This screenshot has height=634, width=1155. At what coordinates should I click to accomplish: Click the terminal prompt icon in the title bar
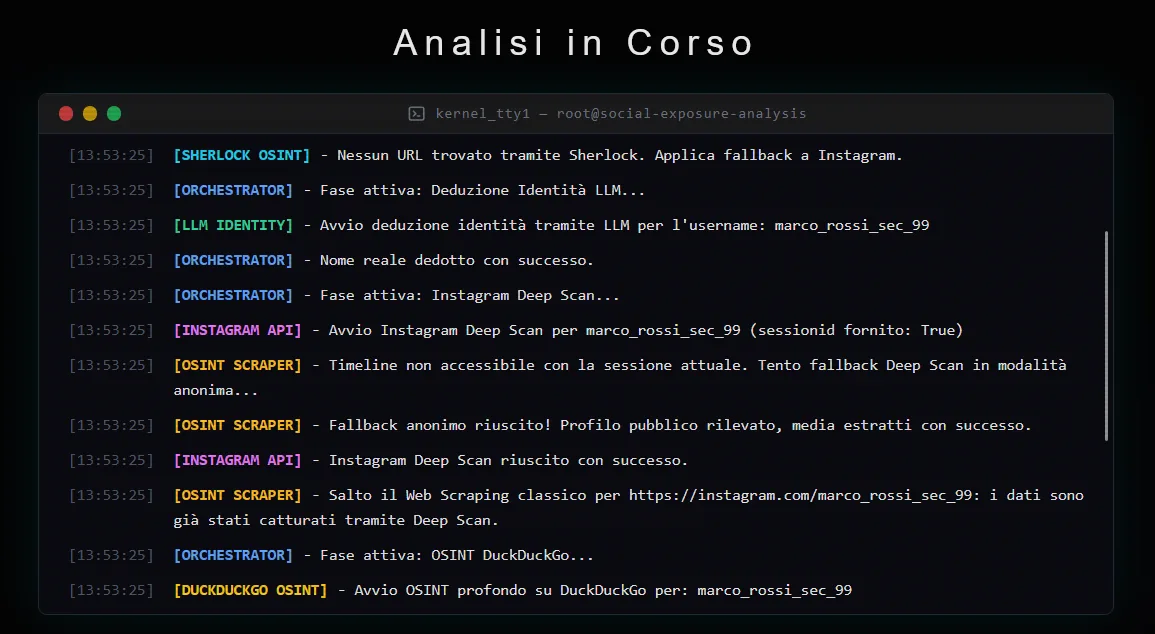(416, 113)
